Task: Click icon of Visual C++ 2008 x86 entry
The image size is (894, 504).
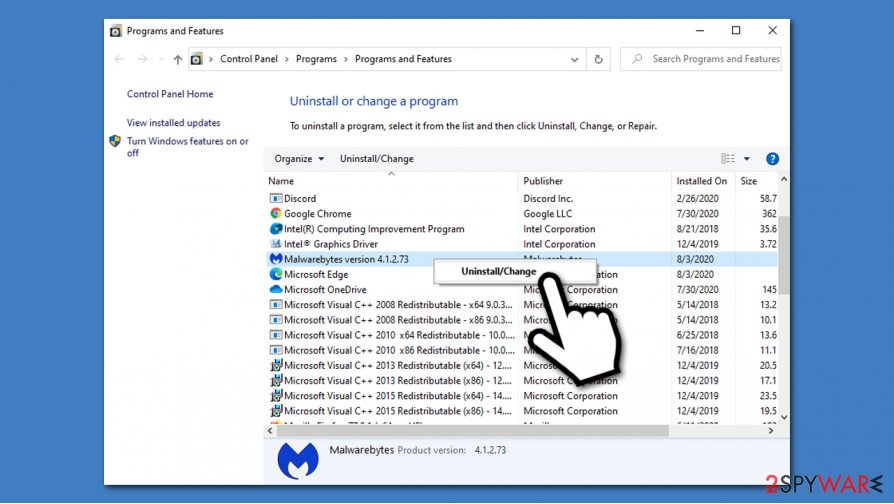Action: [276, 320]
